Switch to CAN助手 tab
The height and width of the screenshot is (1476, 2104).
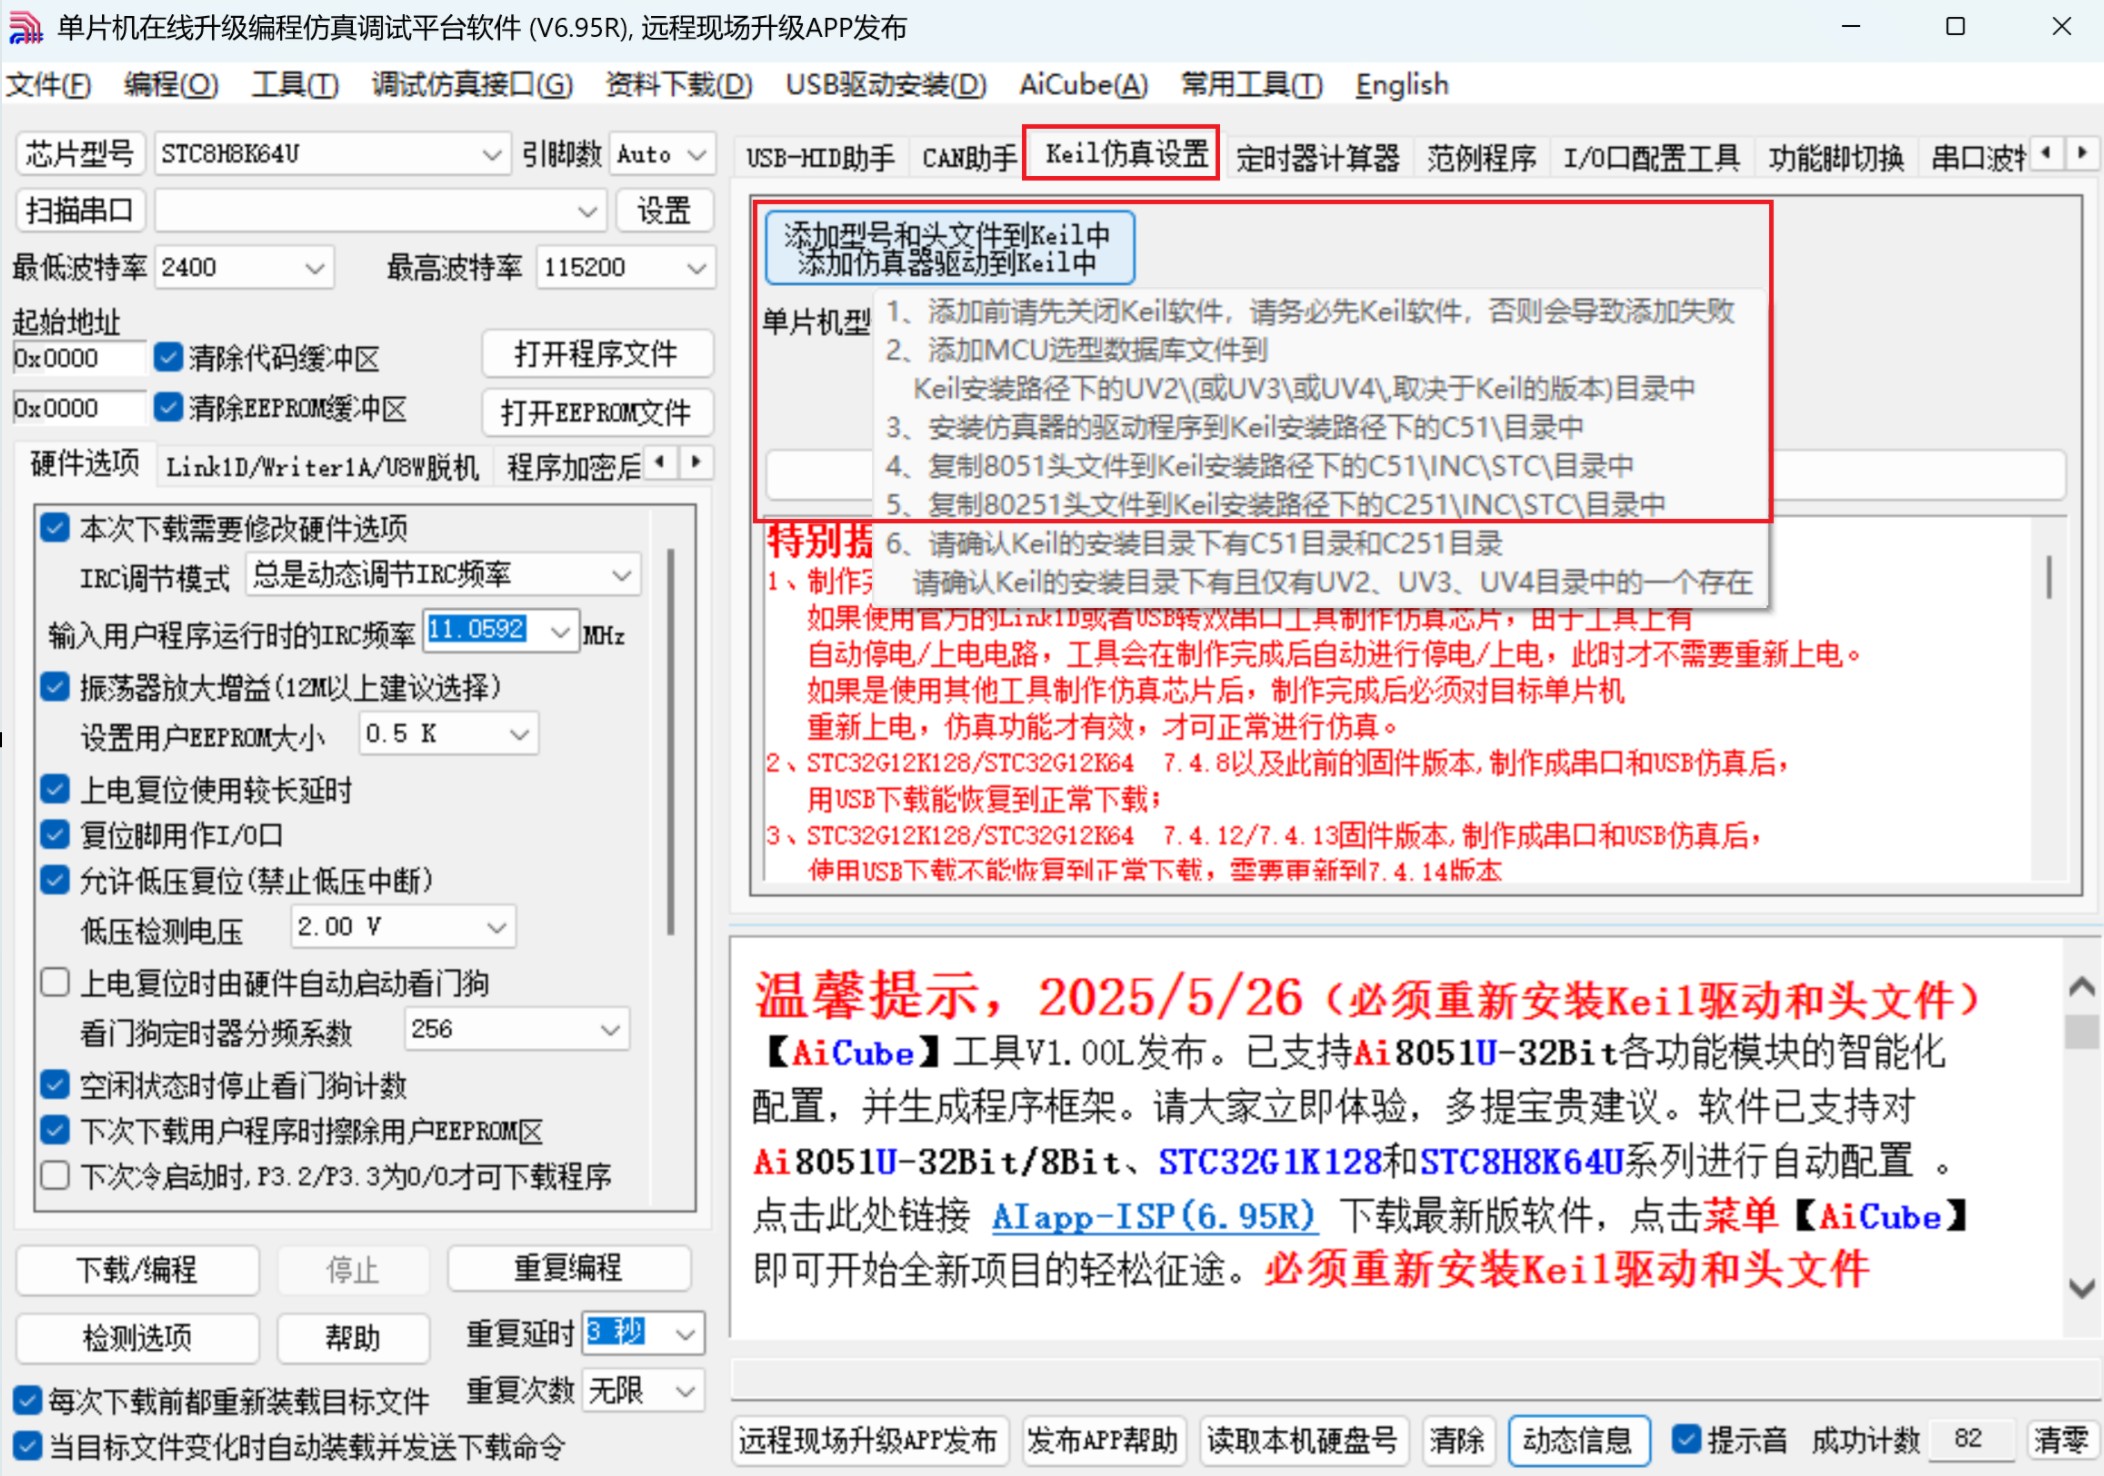pyautogui.click(x=968, y=157)
